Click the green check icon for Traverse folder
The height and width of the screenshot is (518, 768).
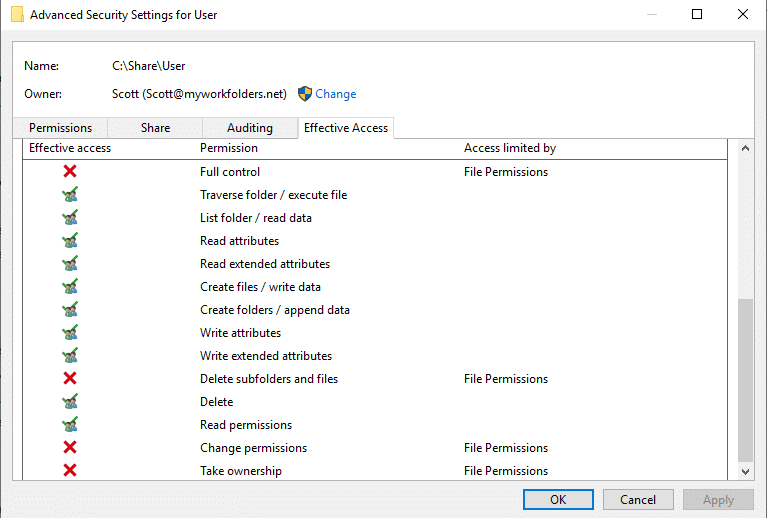coord(70,195)
